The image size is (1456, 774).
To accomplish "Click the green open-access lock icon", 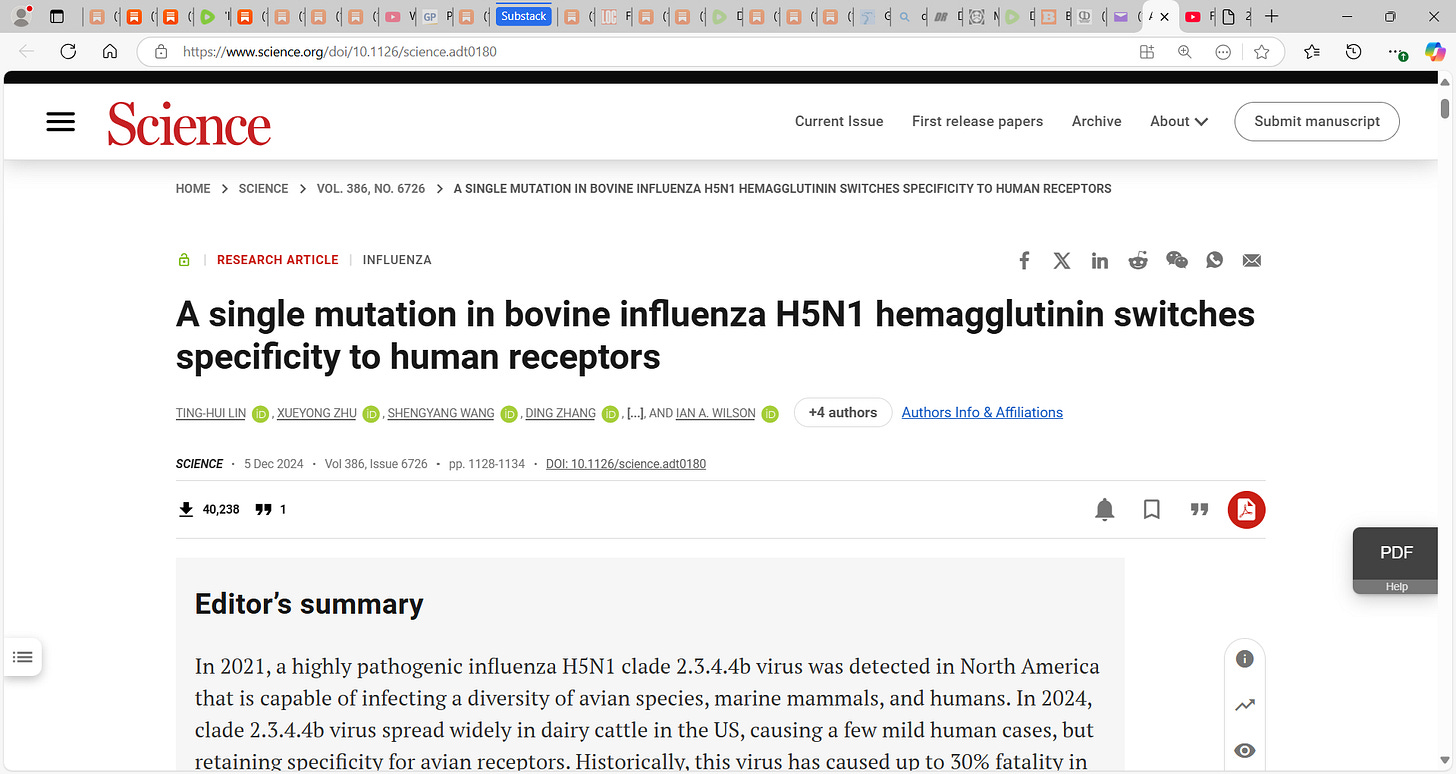I will point(184,260).
